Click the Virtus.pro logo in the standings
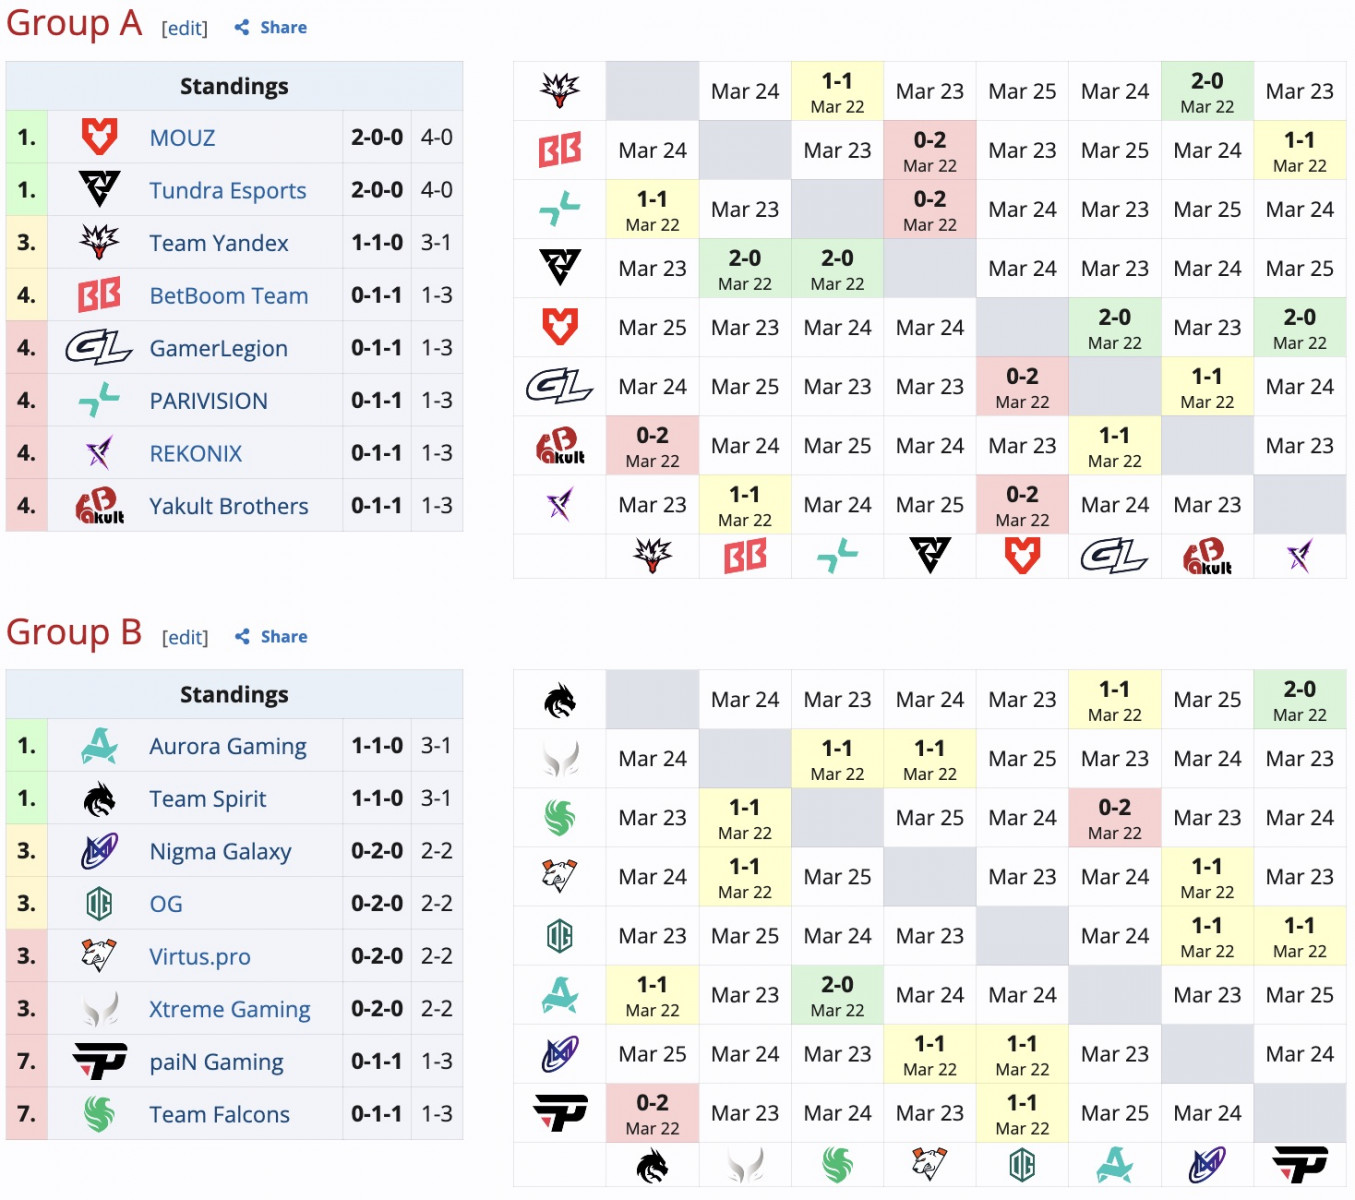The width and height of the screenshot is (1355, 1200). (x=99, y=956)
